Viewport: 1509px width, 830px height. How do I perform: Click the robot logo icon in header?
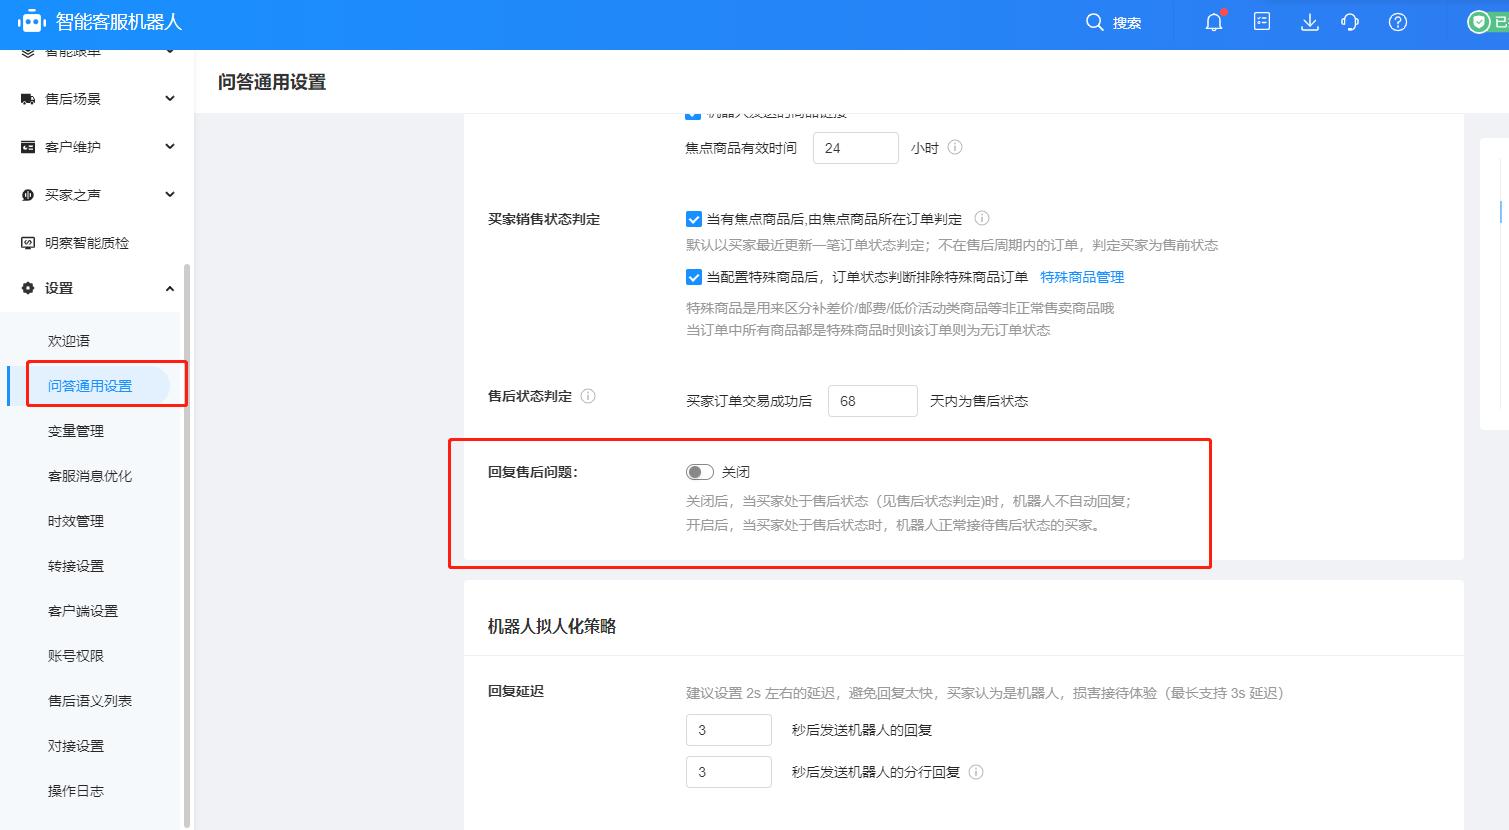click(32, 22)
